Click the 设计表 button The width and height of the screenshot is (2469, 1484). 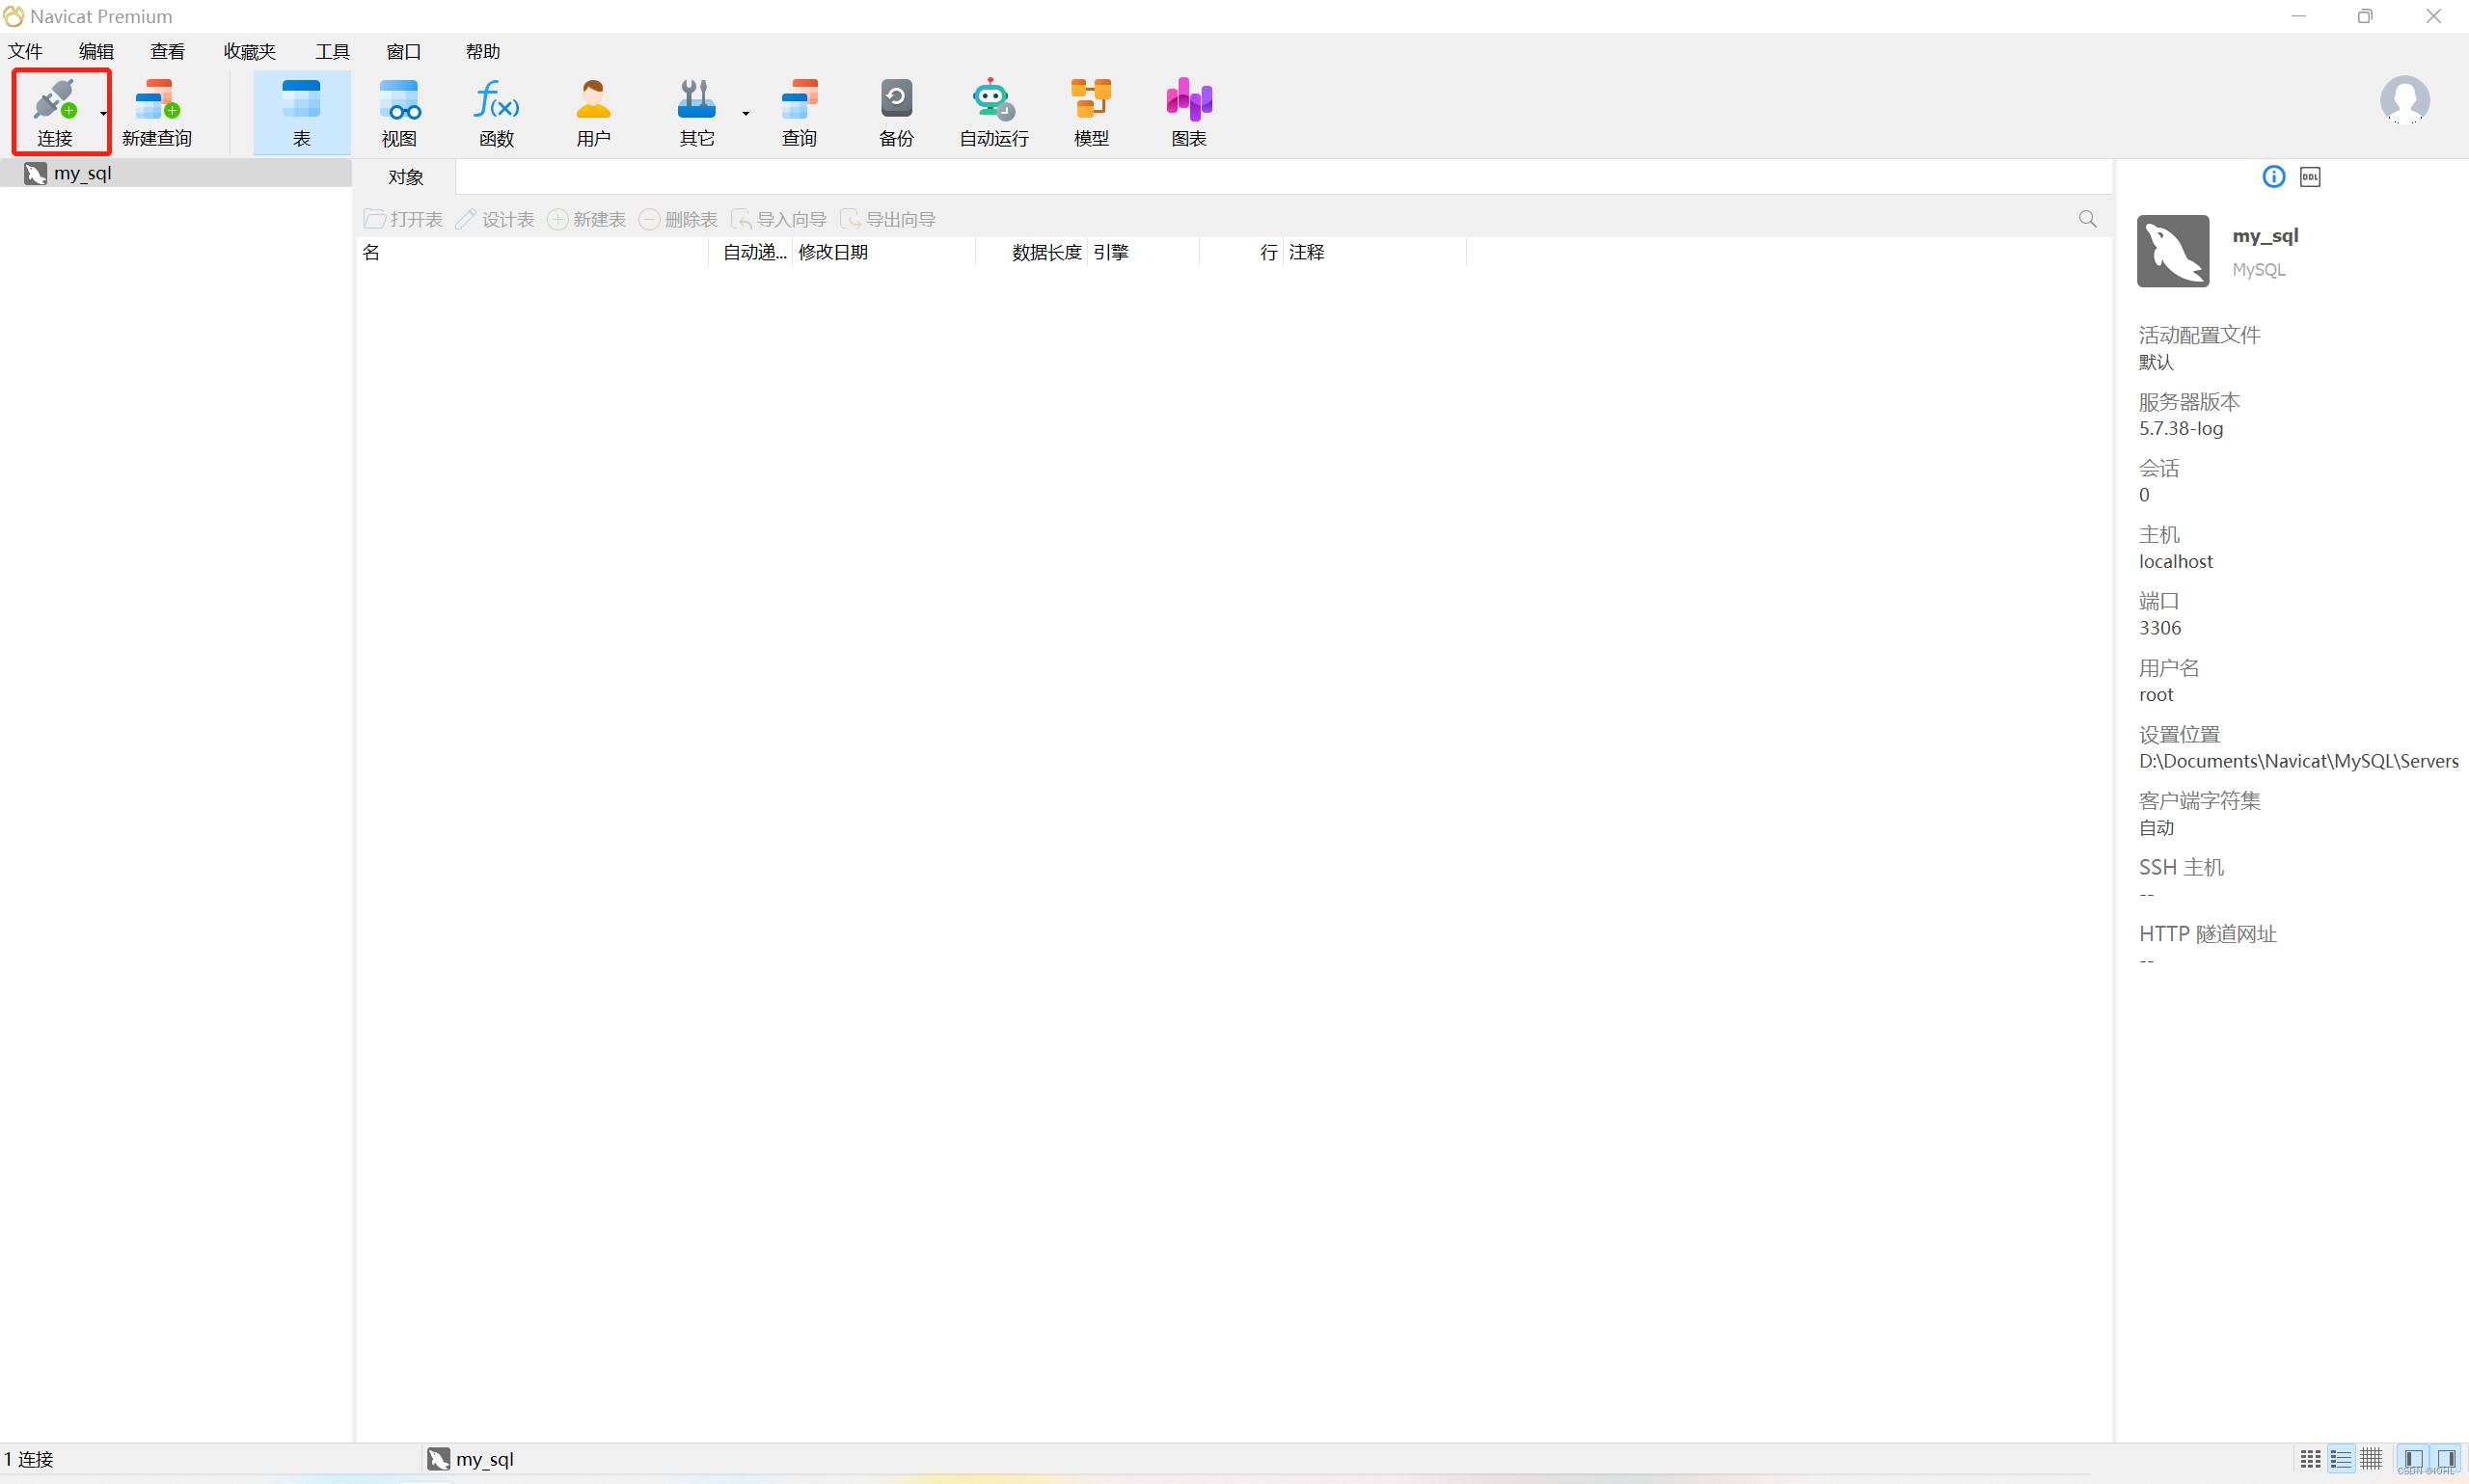point(495,219)
